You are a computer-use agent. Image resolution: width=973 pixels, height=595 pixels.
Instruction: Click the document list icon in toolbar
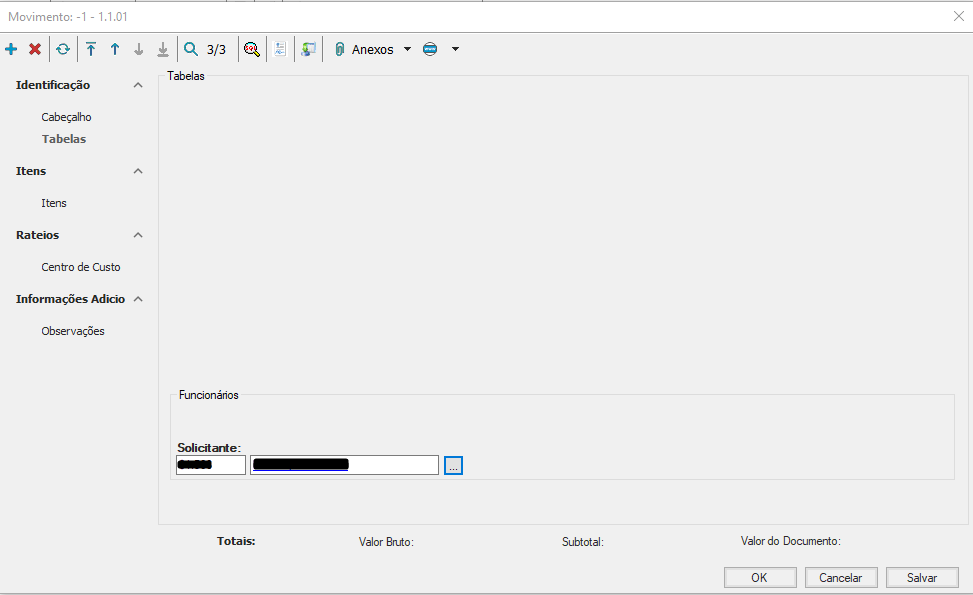coord(280,49)
